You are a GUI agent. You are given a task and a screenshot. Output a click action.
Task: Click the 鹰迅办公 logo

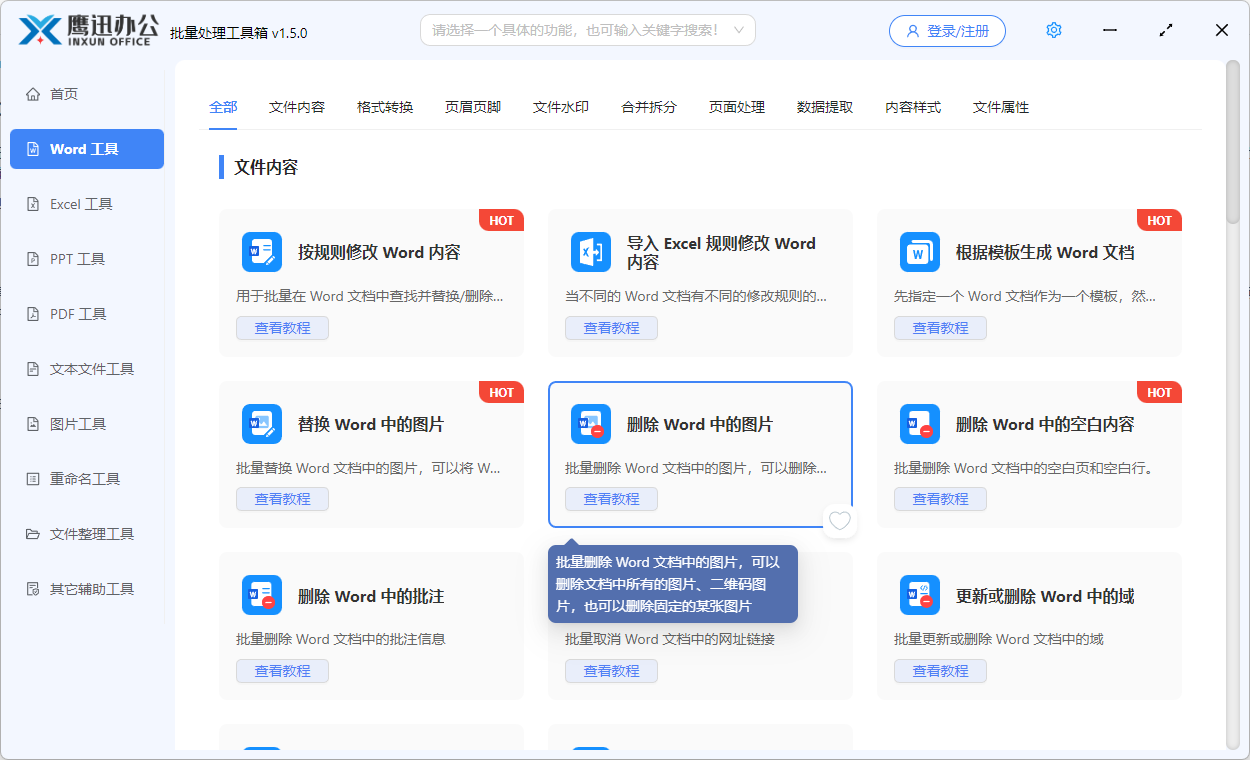tap(85, 30)
